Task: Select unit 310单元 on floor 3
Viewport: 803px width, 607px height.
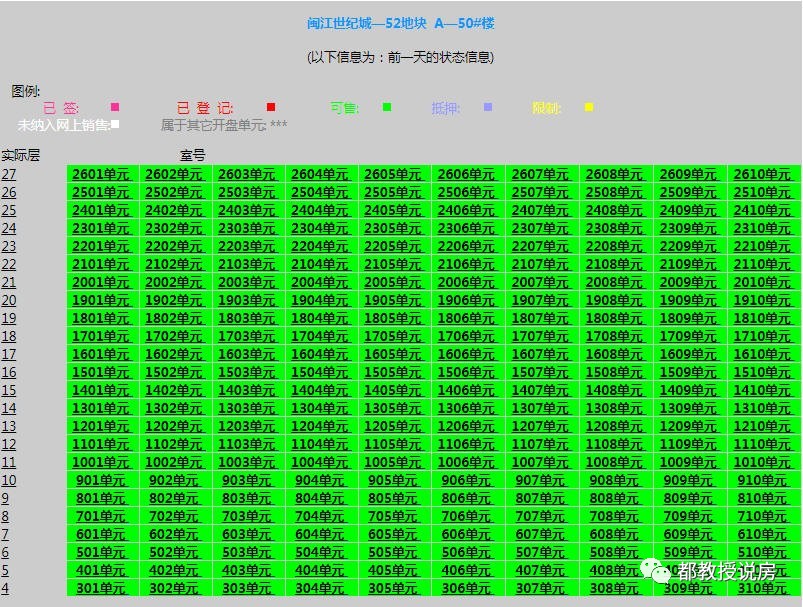Action: [763, 589]
